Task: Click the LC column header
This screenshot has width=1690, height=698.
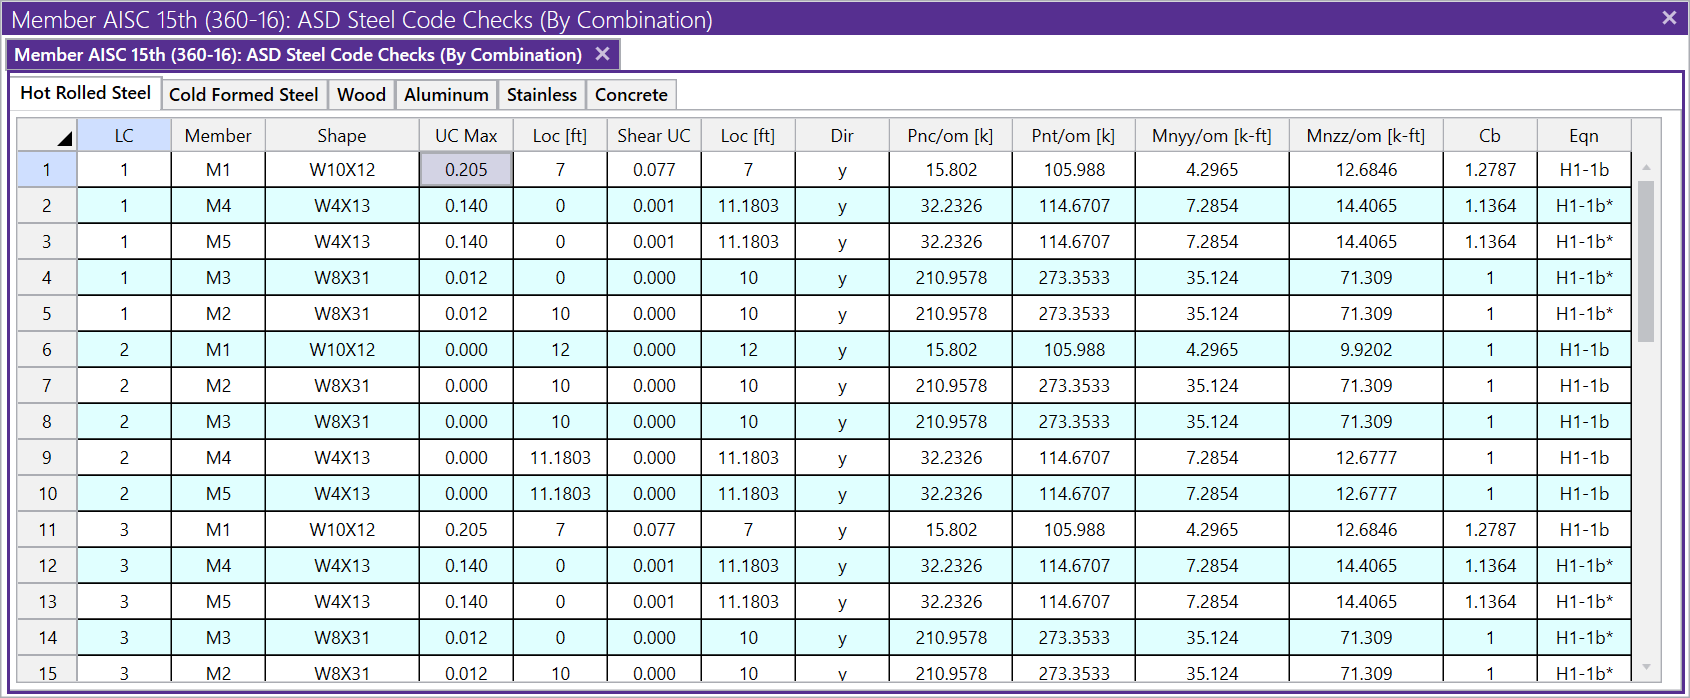Action: click(124, 135)
